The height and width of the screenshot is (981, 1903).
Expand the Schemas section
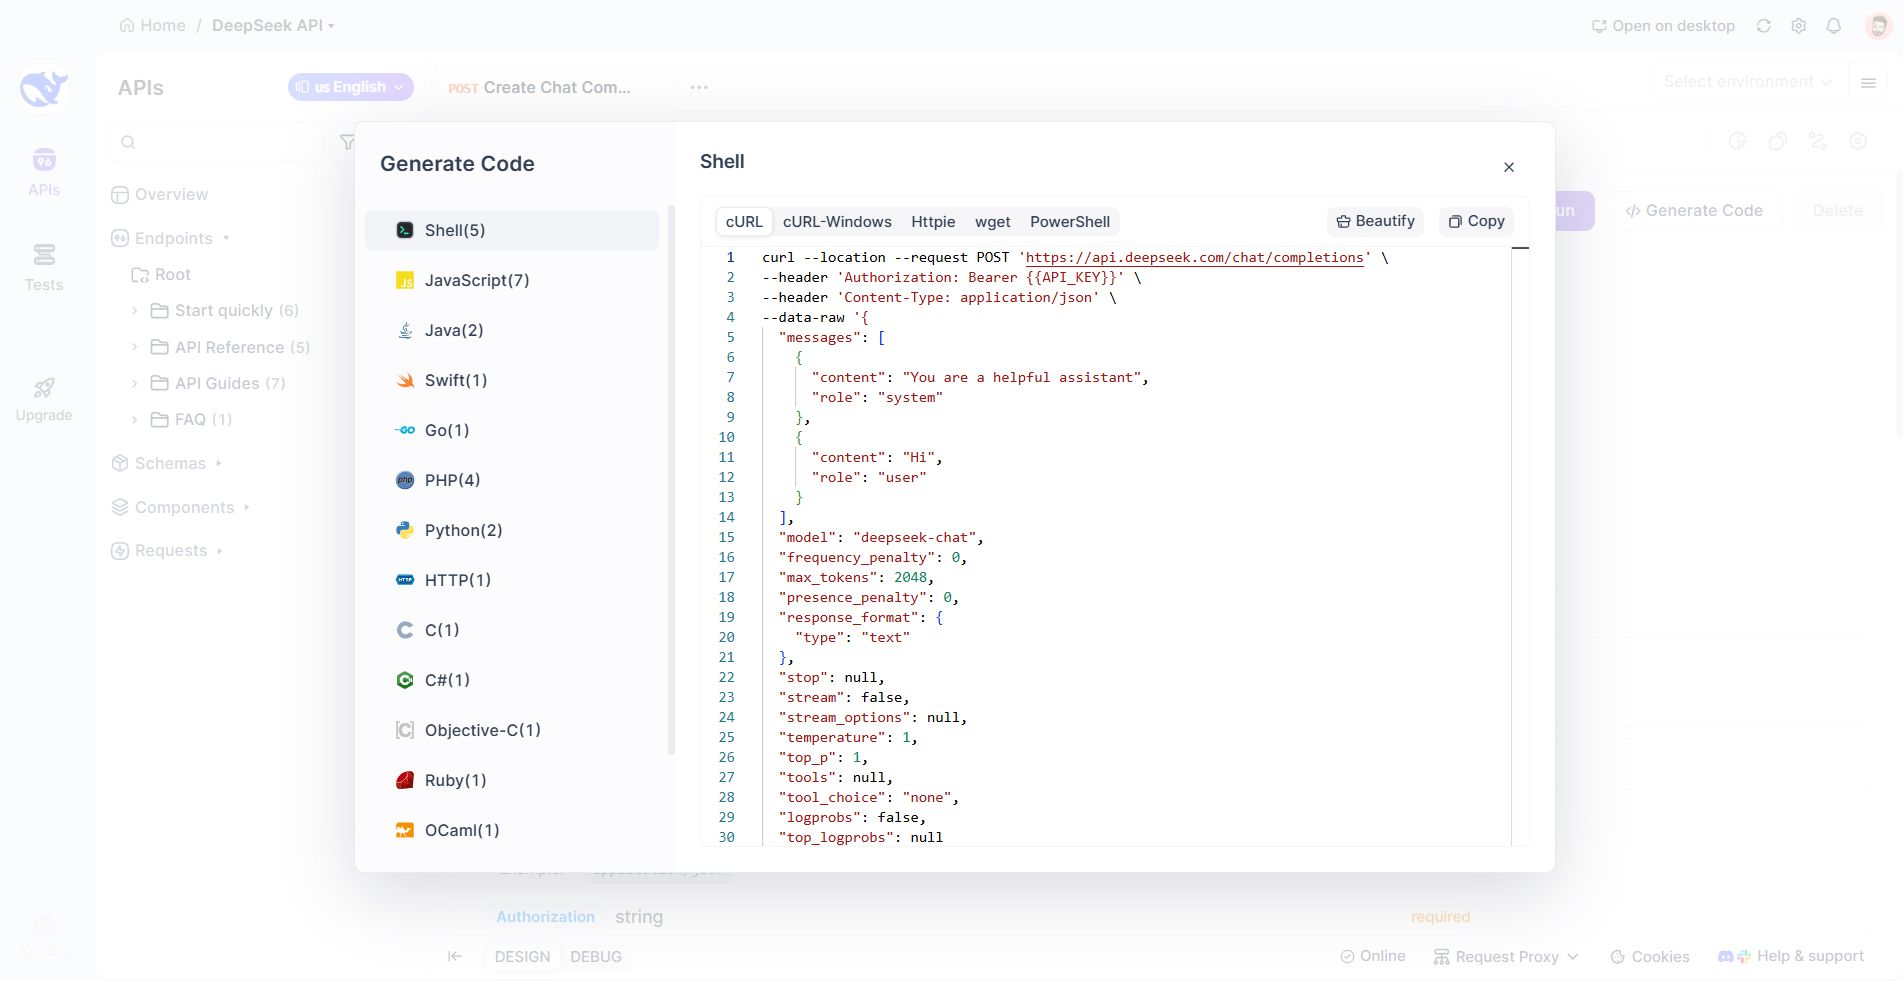(x=167, y=463)
